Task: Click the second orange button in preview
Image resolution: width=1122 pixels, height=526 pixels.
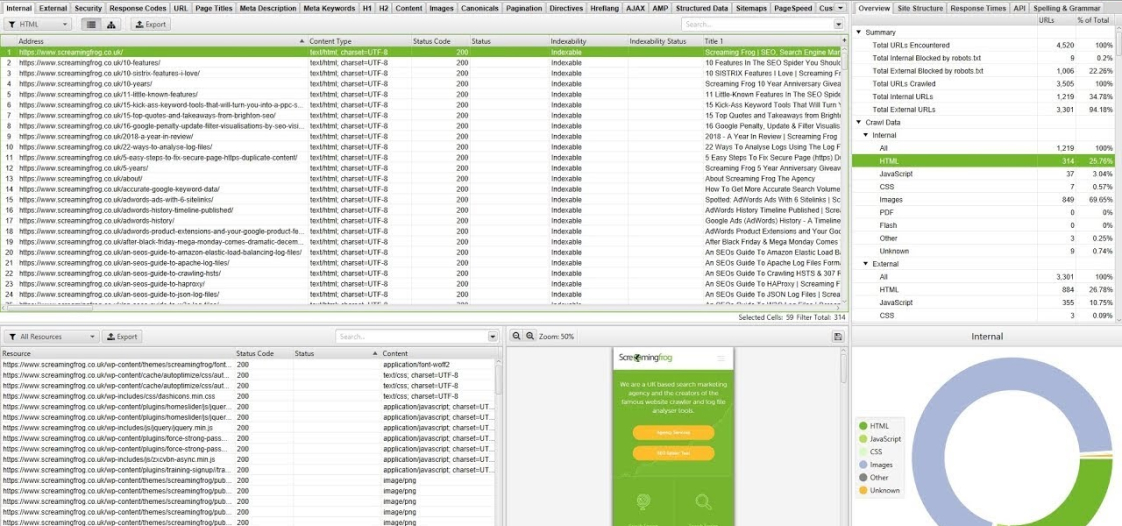Action: click(x=673, y=453)
